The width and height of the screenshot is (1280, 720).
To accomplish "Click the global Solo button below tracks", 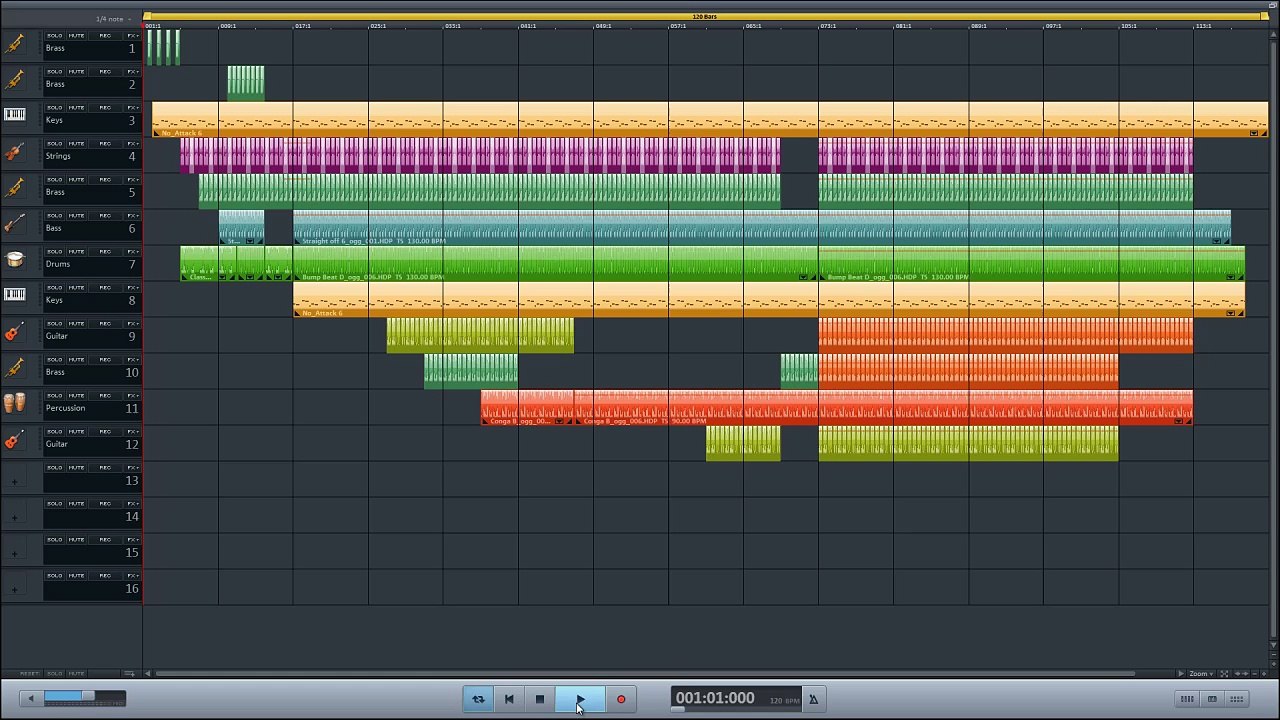I will (x=55, y=674).
